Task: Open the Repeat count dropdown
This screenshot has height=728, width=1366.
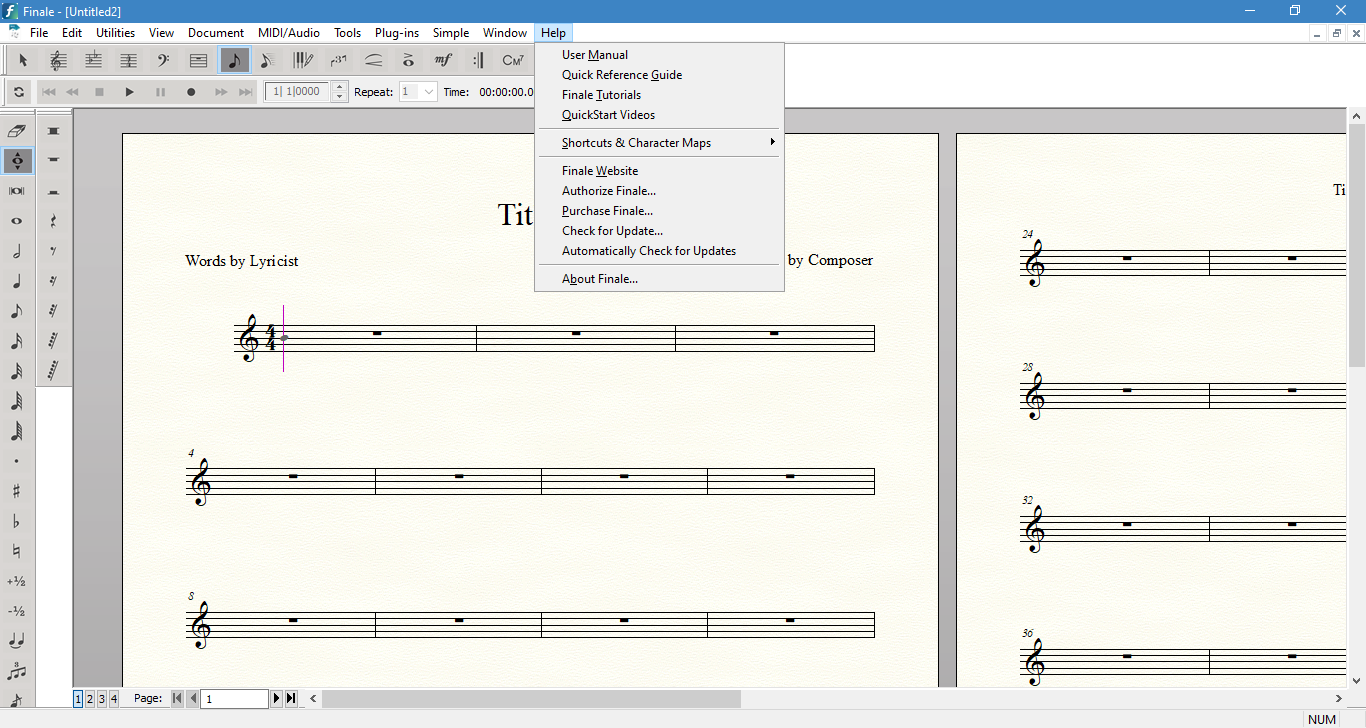Action: tap(429, 92)
